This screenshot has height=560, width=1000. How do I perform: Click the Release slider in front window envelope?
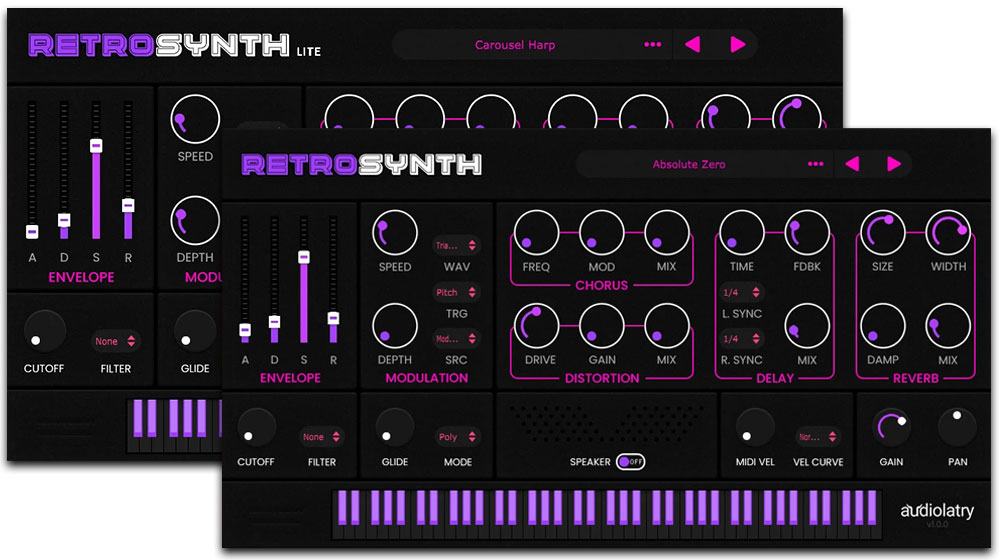[x=333, y=281]
